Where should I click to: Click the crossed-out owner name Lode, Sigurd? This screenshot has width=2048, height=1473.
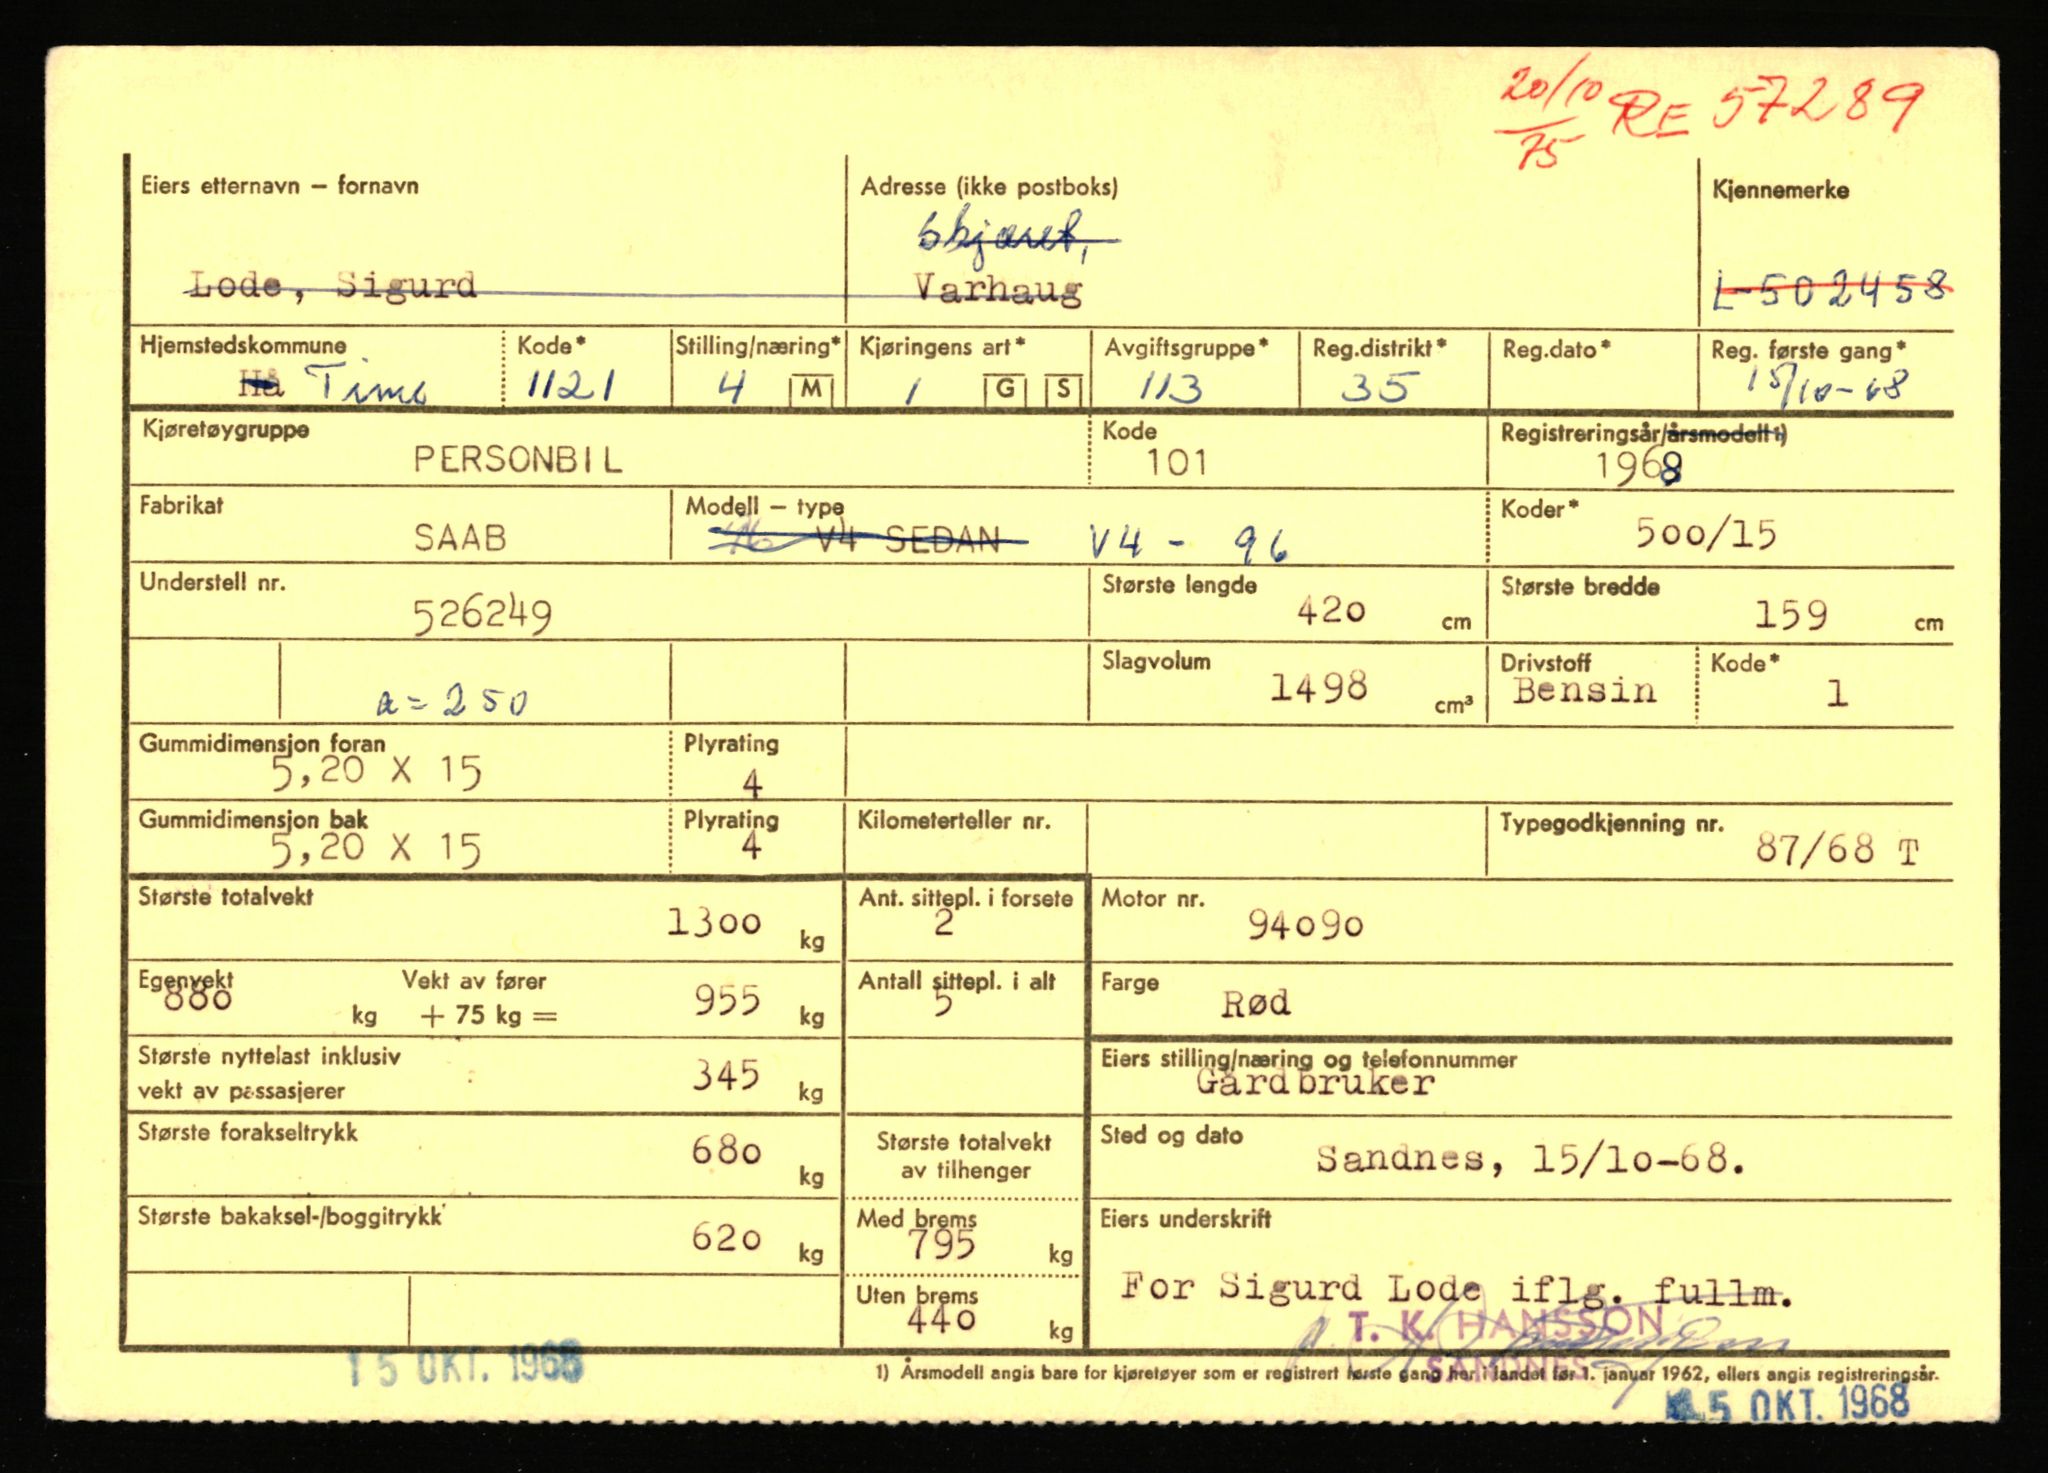pos(333,286)
